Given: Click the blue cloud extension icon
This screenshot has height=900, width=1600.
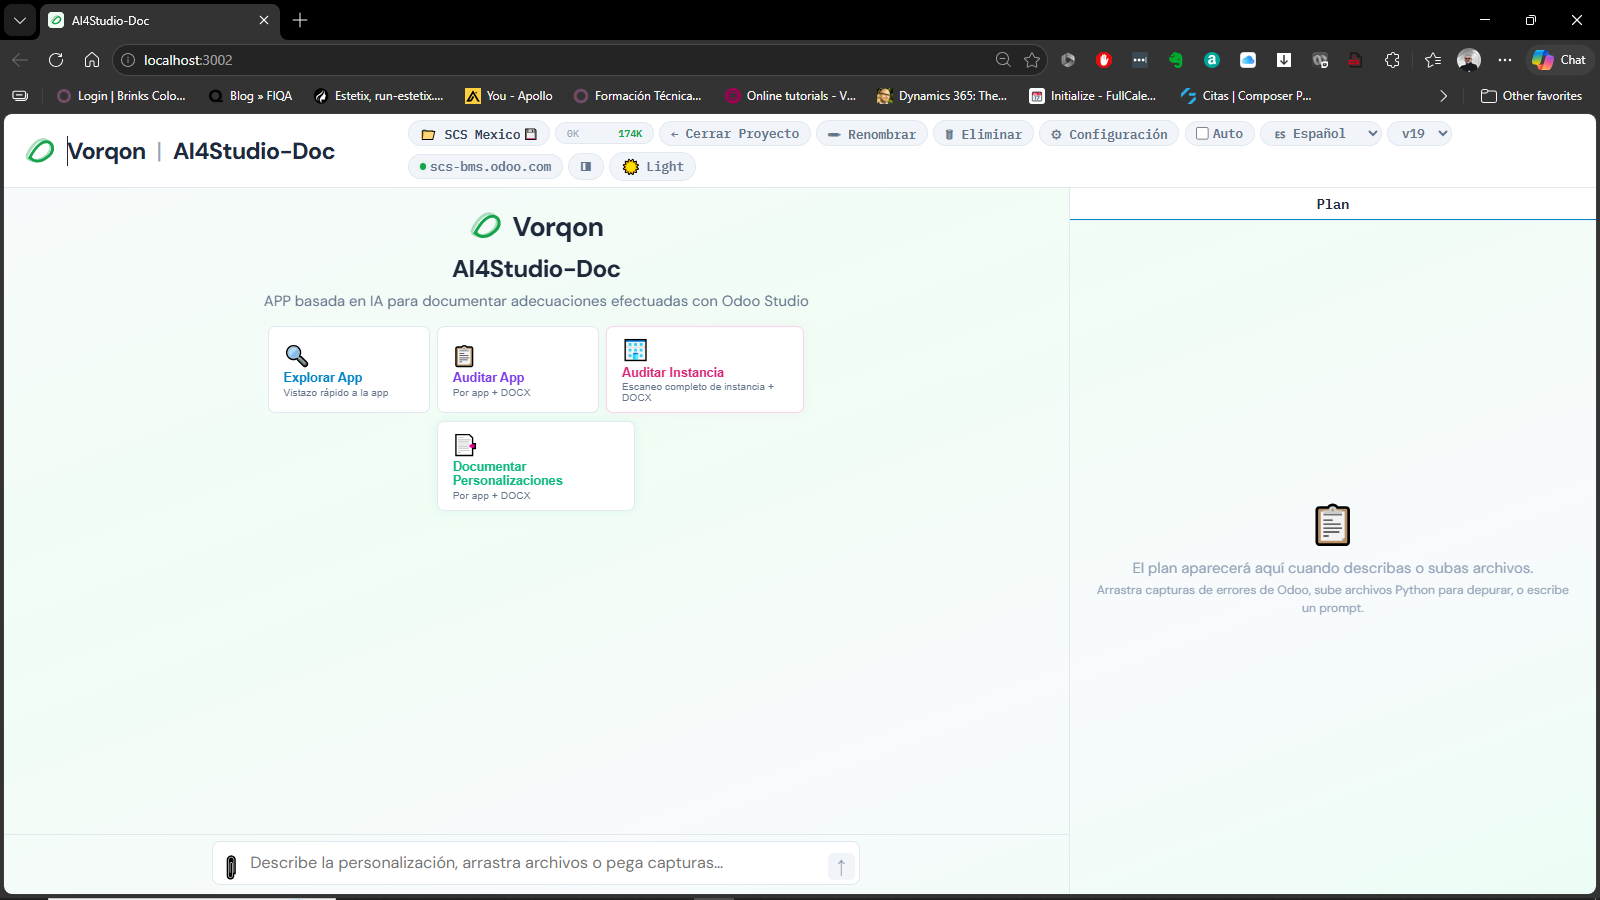Looking at the screenshot, I should click(1248, 60).
